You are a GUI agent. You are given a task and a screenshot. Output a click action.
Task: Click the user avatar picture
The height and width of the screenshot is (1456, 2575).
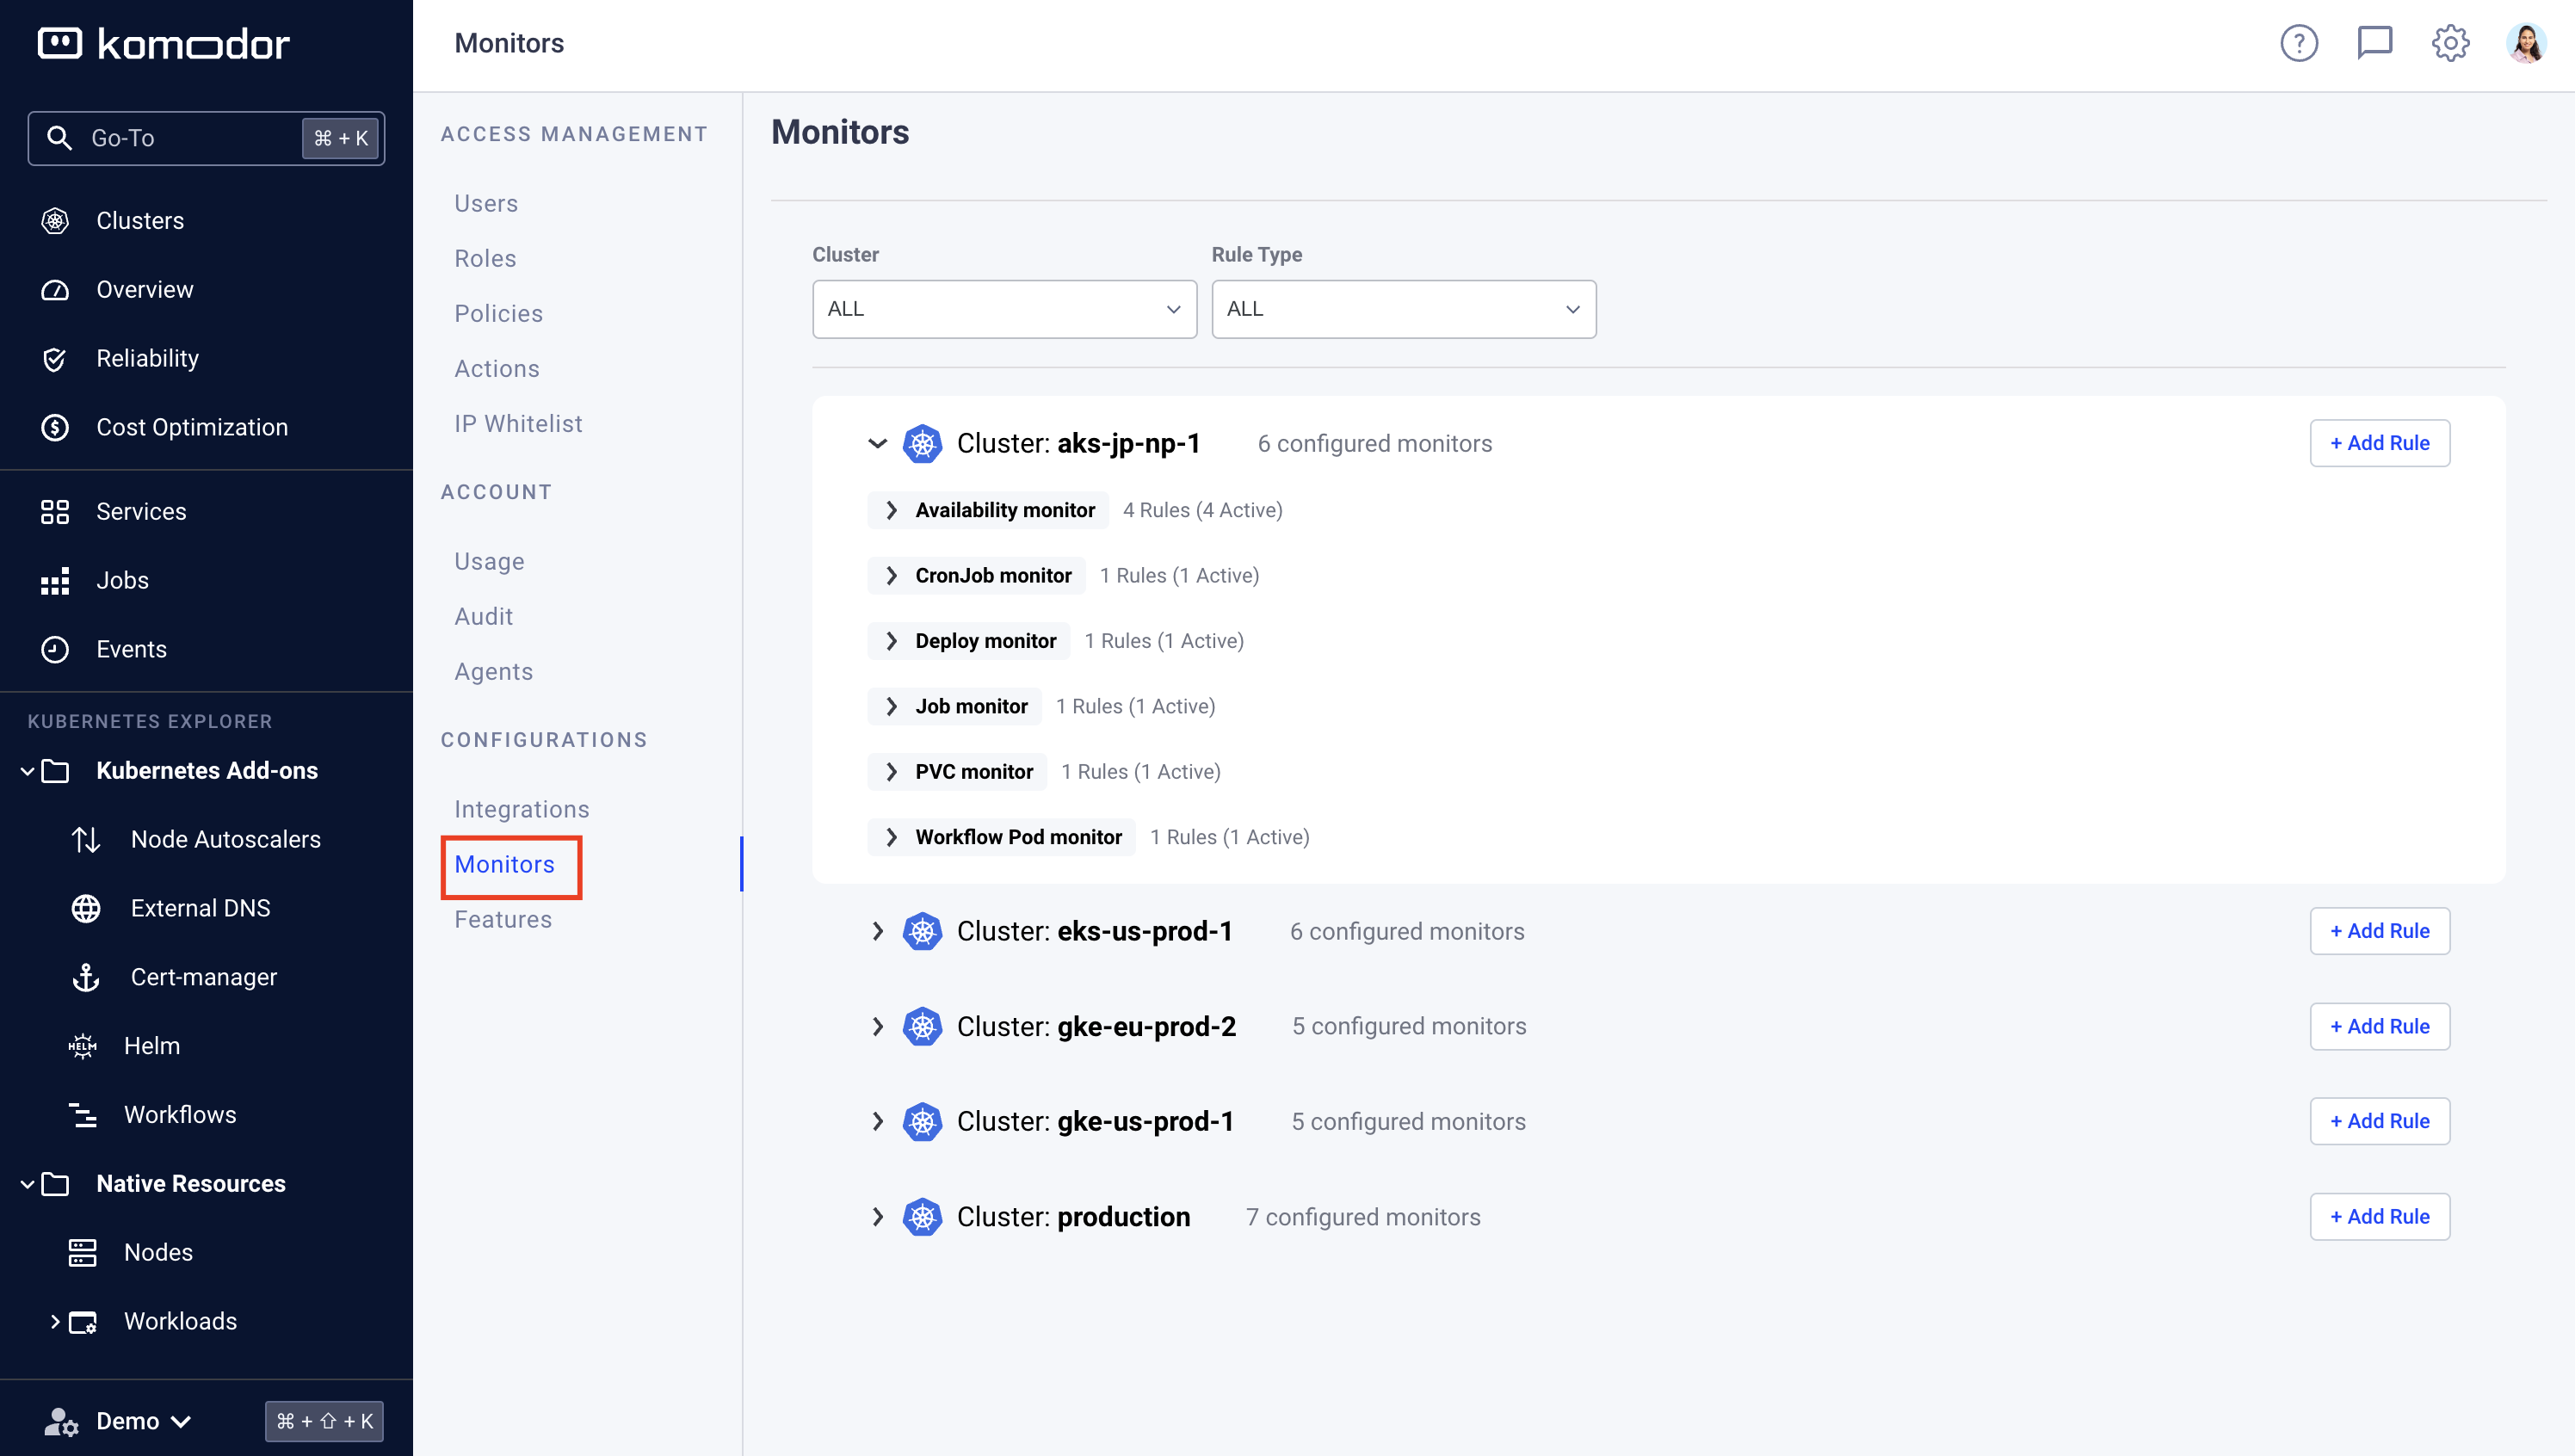[2526, 43]
